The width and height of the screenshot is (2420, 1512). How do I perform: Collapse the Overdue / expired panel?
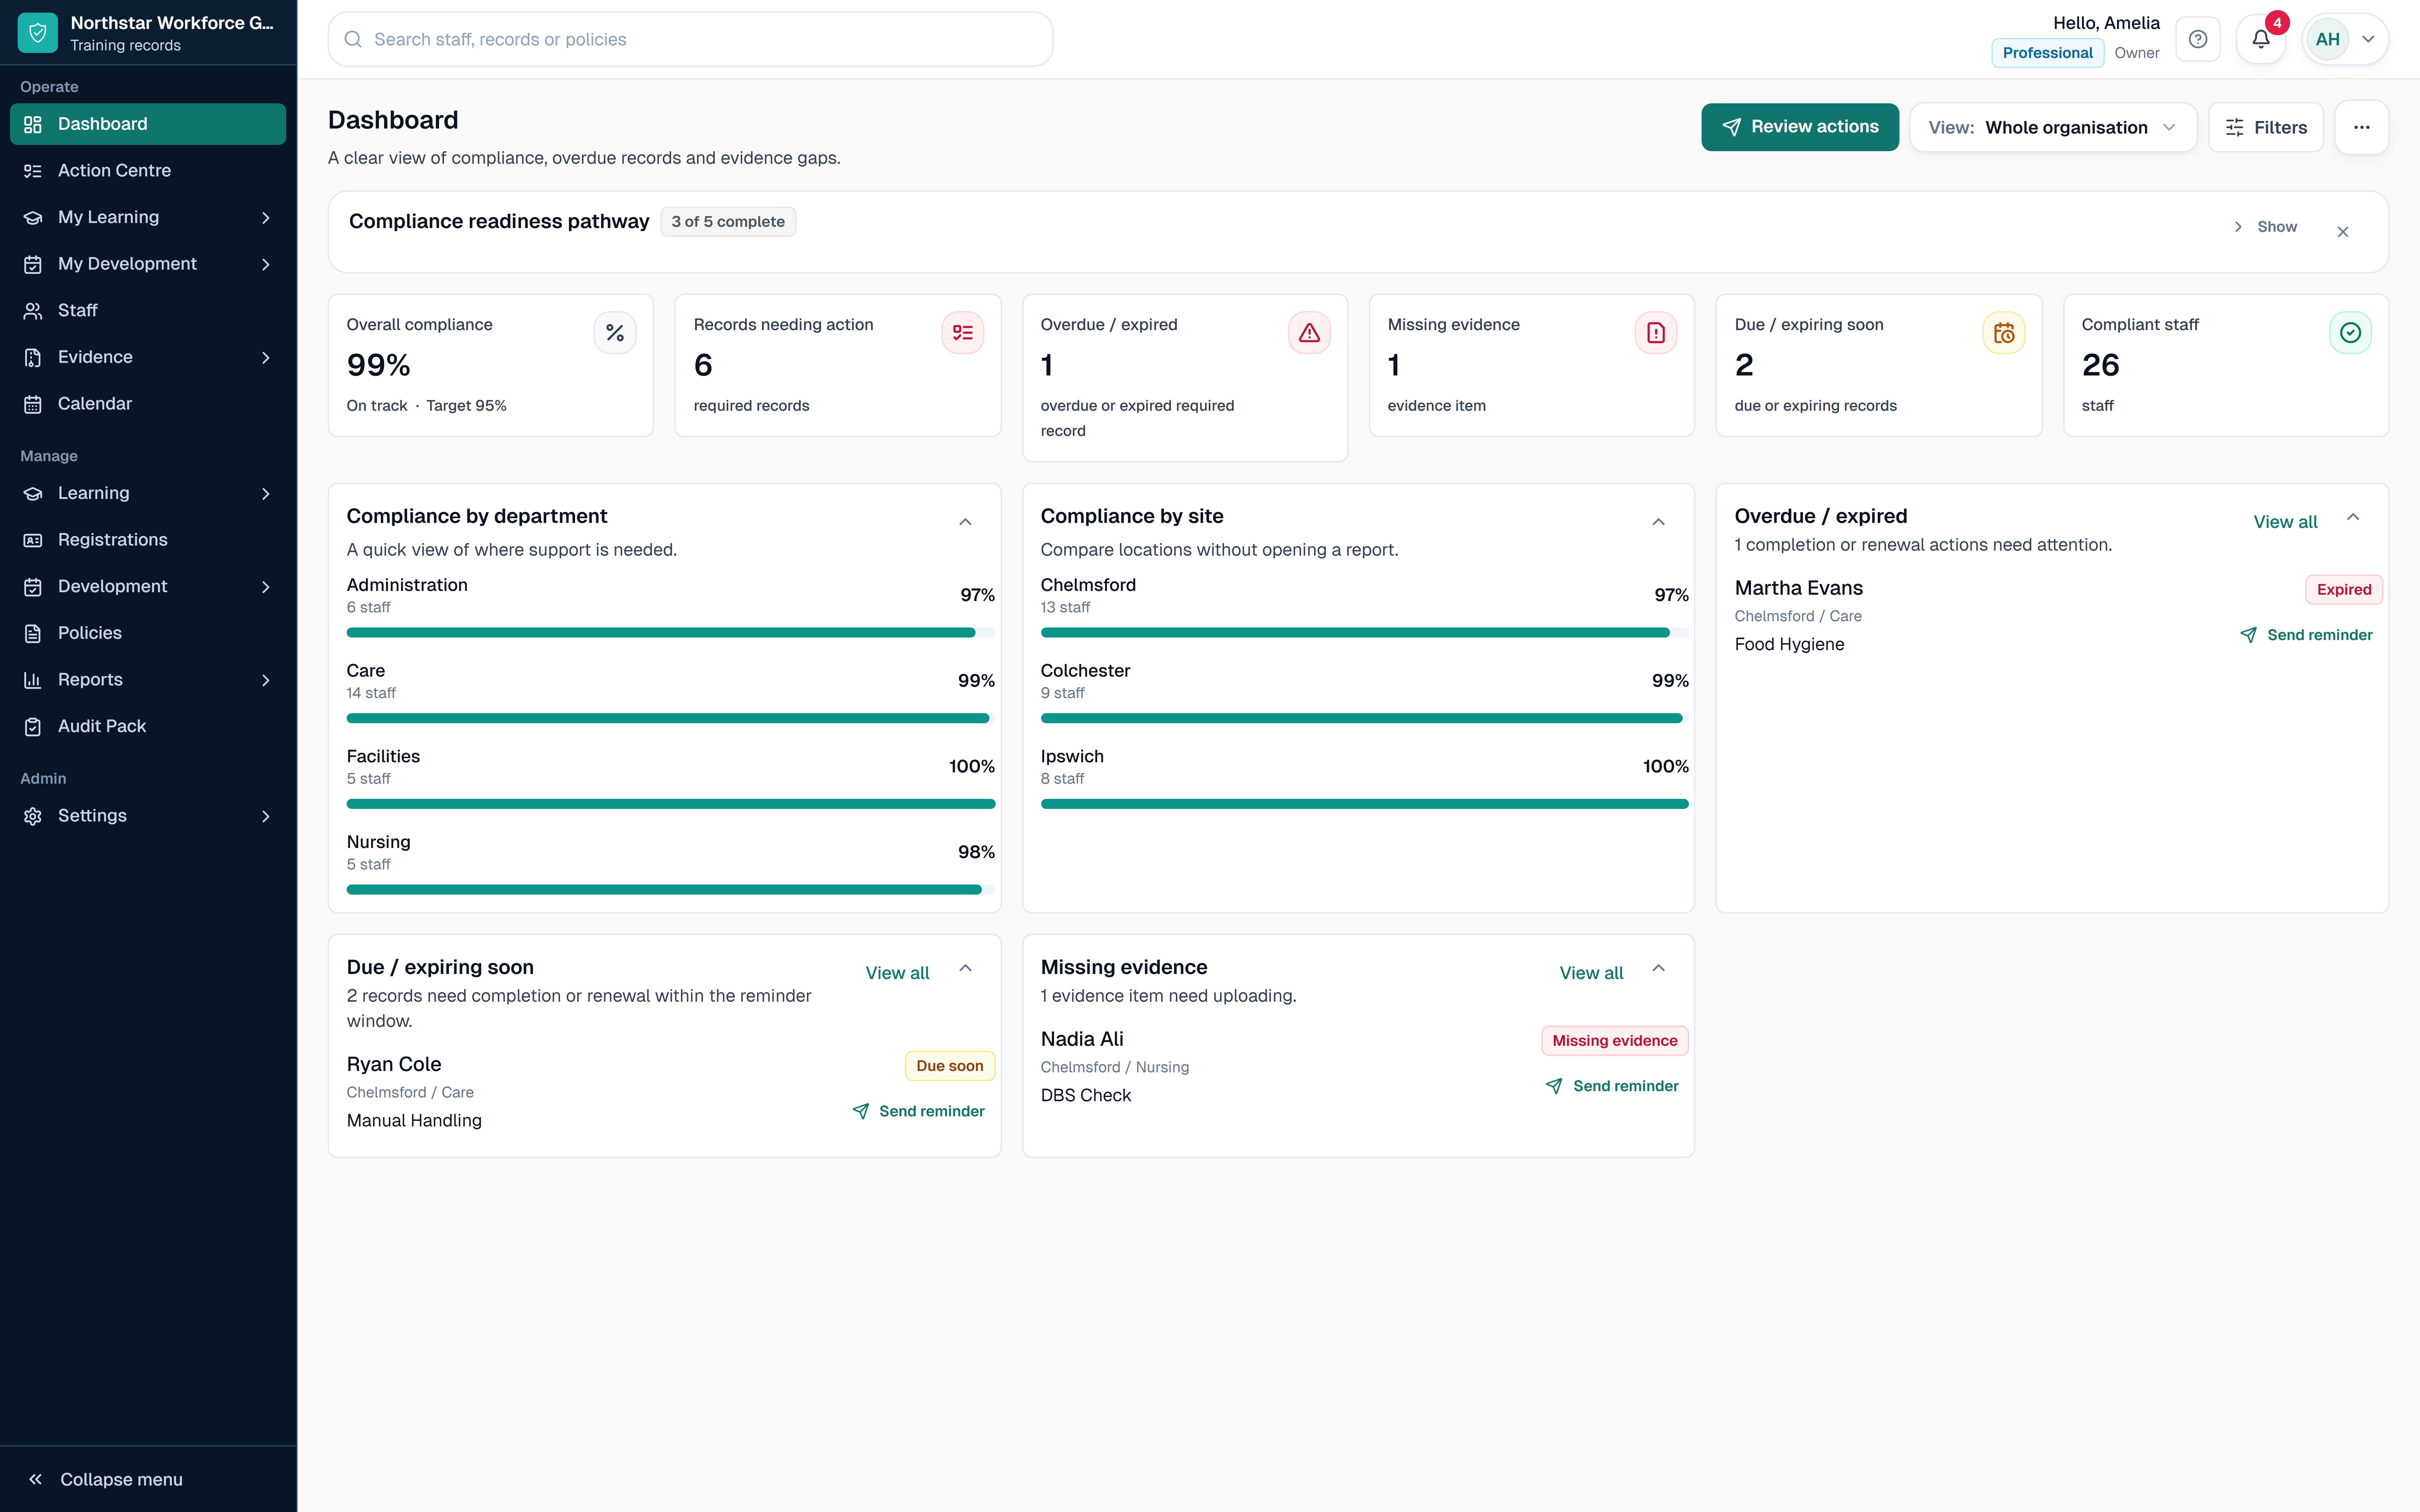click(x=2353, y=517)
